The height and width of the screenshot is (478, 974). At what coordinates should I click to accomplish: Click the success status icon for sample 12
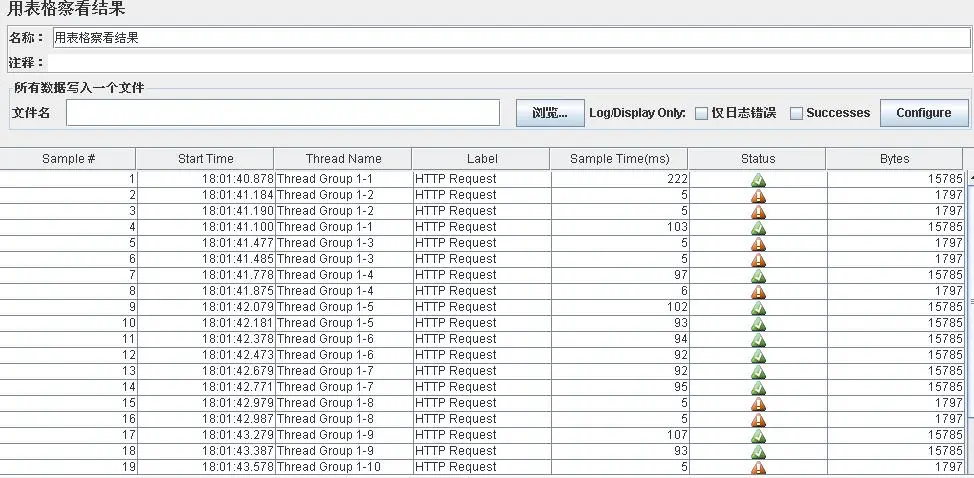click(758, 356)
